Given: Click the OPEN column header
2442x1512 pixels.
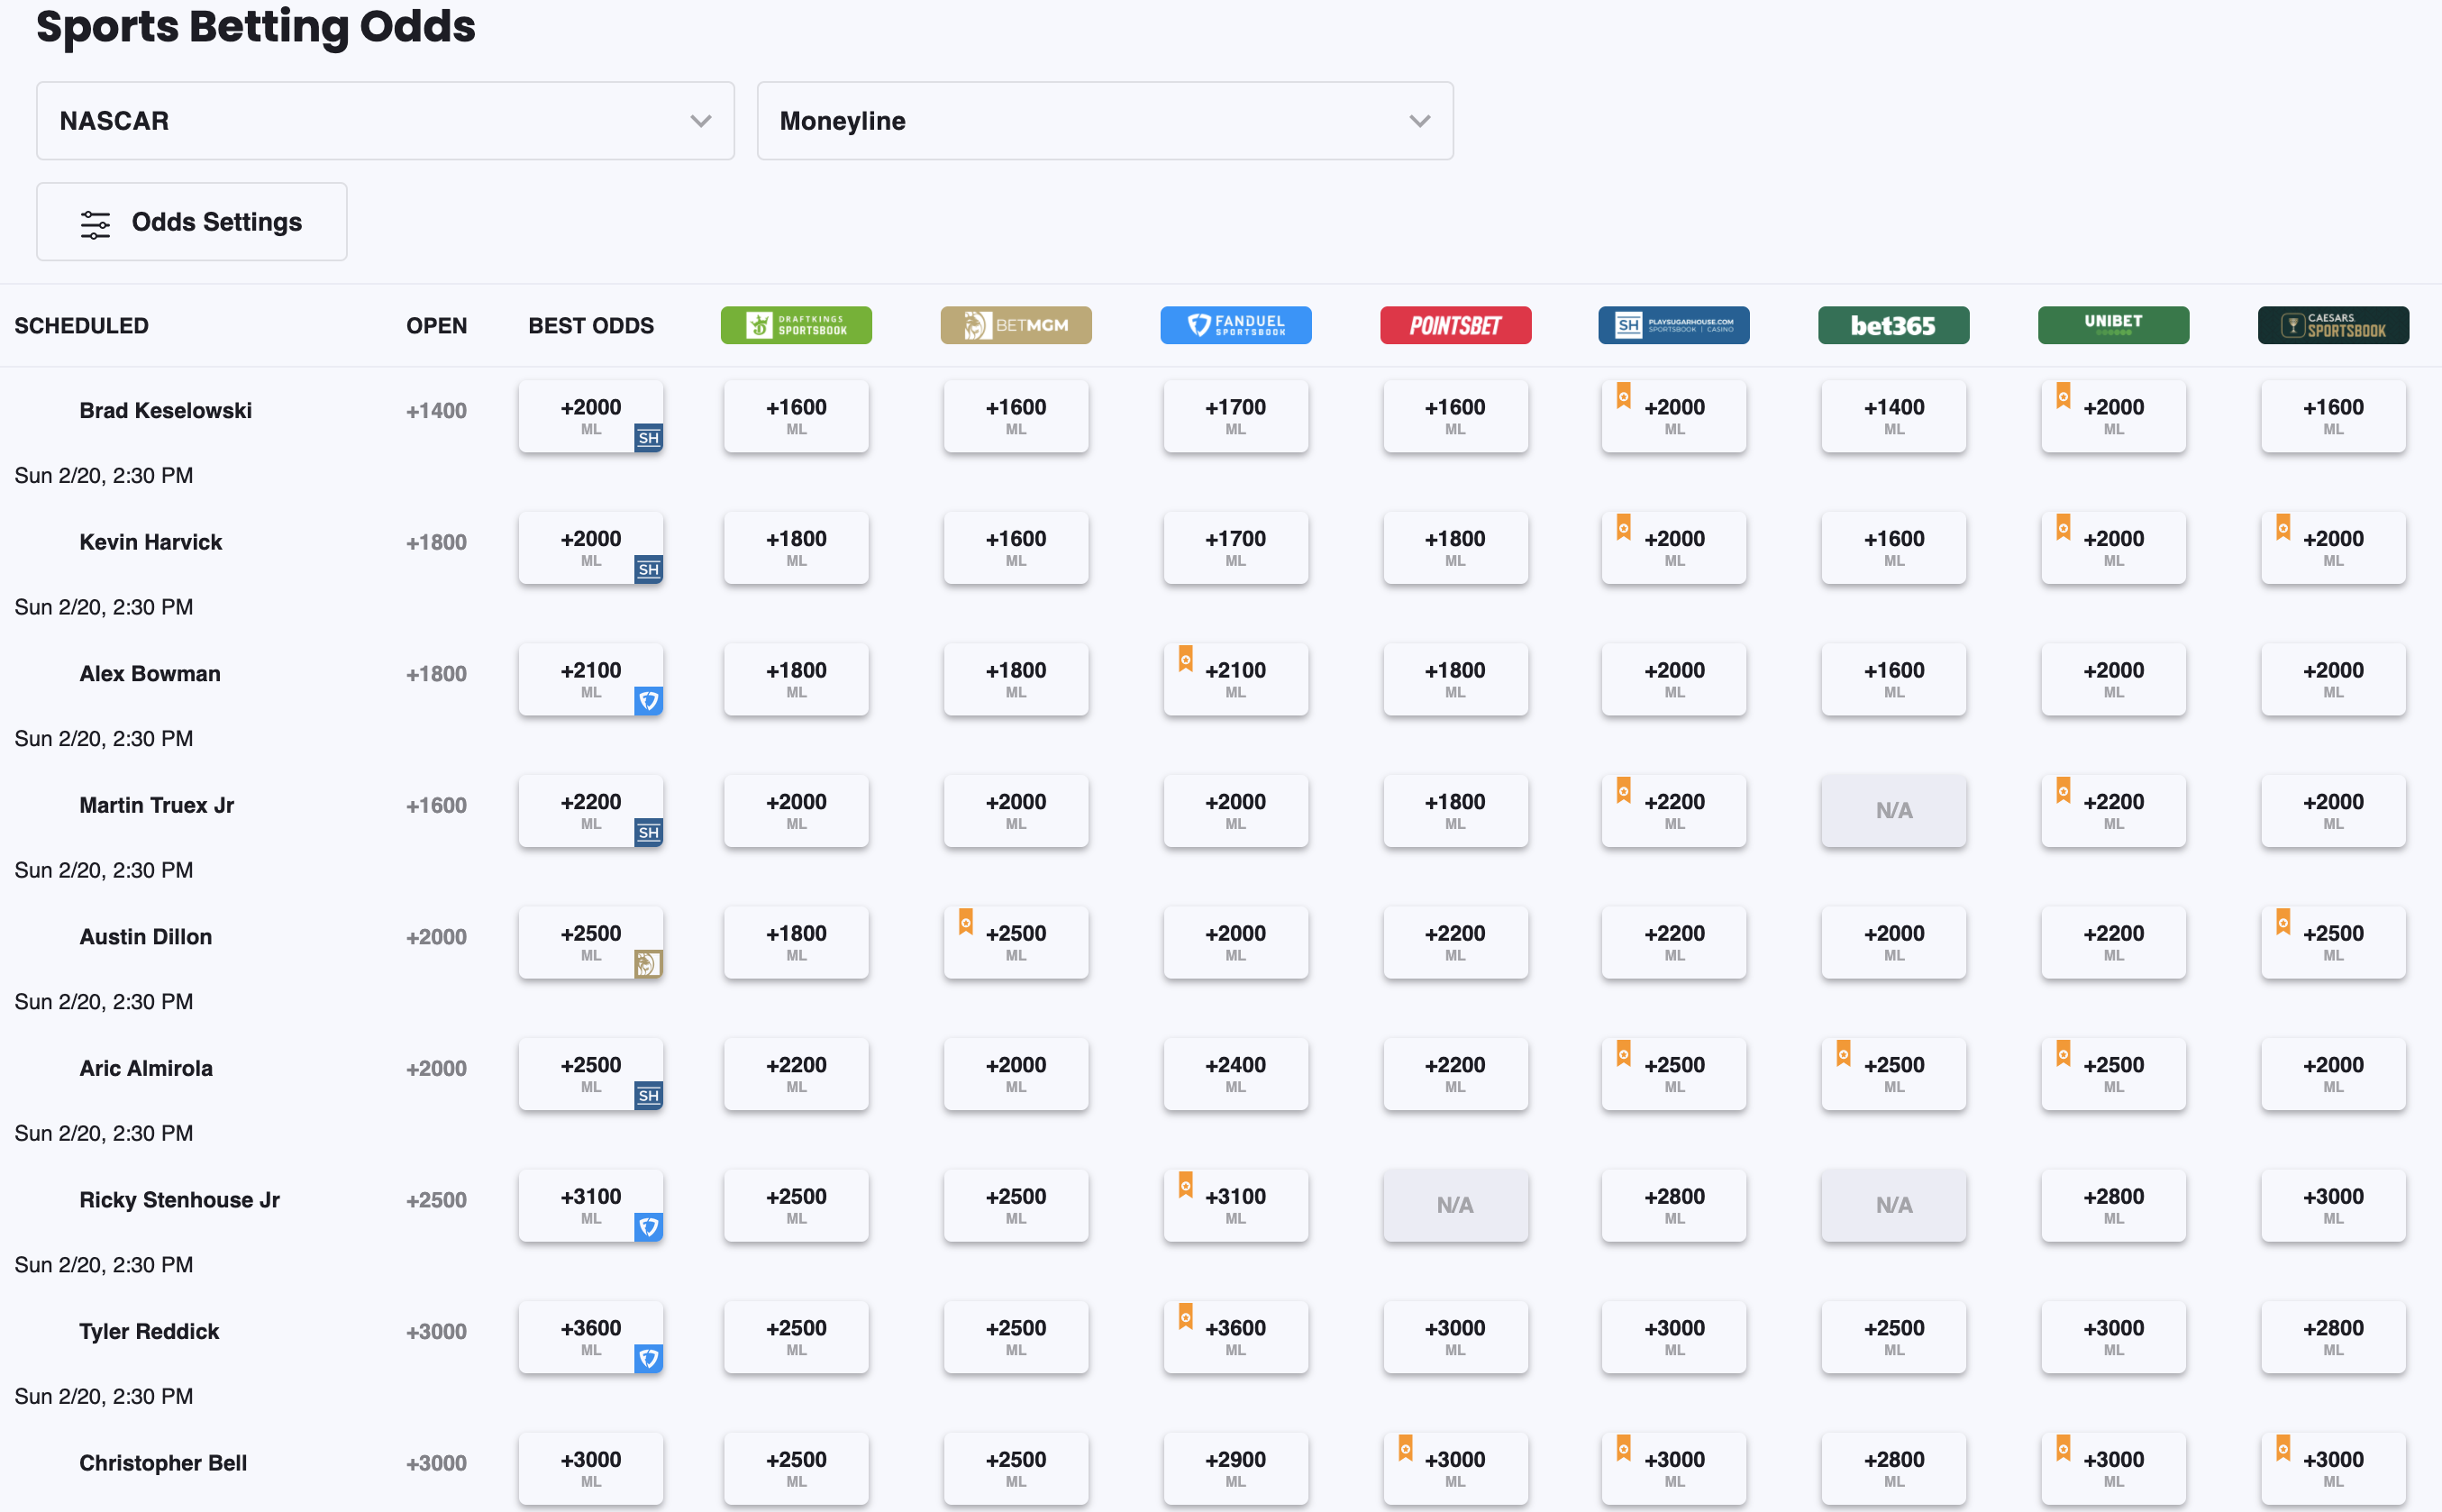Looking at the screenshot, I should click(436, 326).
